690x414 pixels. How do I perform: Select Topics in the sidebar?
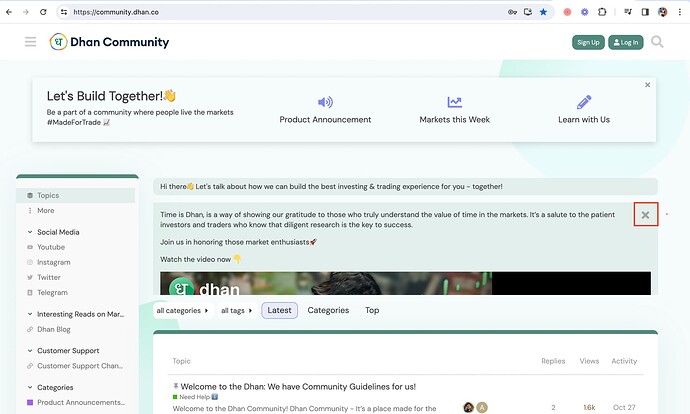point(76,195)
